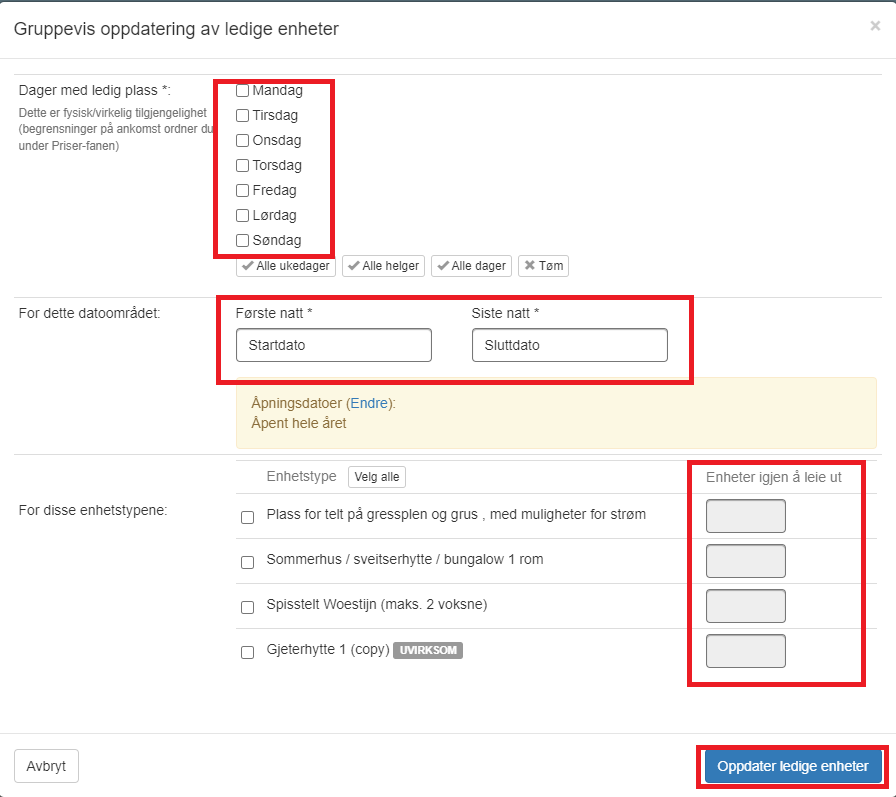
Task: Click the 'Alle dager' button
Action: pyautogui.click(x=471, y=266)
